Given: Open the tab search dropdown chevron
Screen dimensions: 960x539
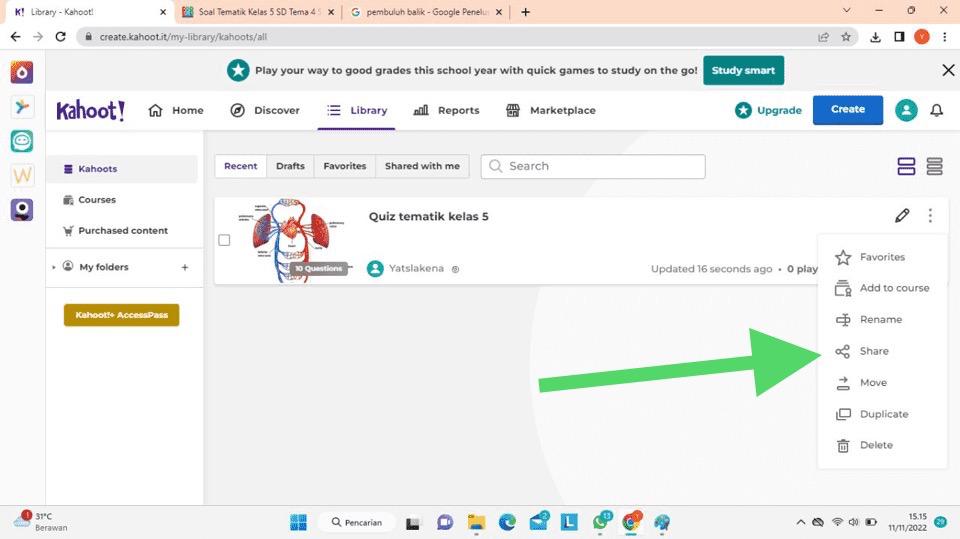Looking at the screenshot, I should [x=847, y=10].
